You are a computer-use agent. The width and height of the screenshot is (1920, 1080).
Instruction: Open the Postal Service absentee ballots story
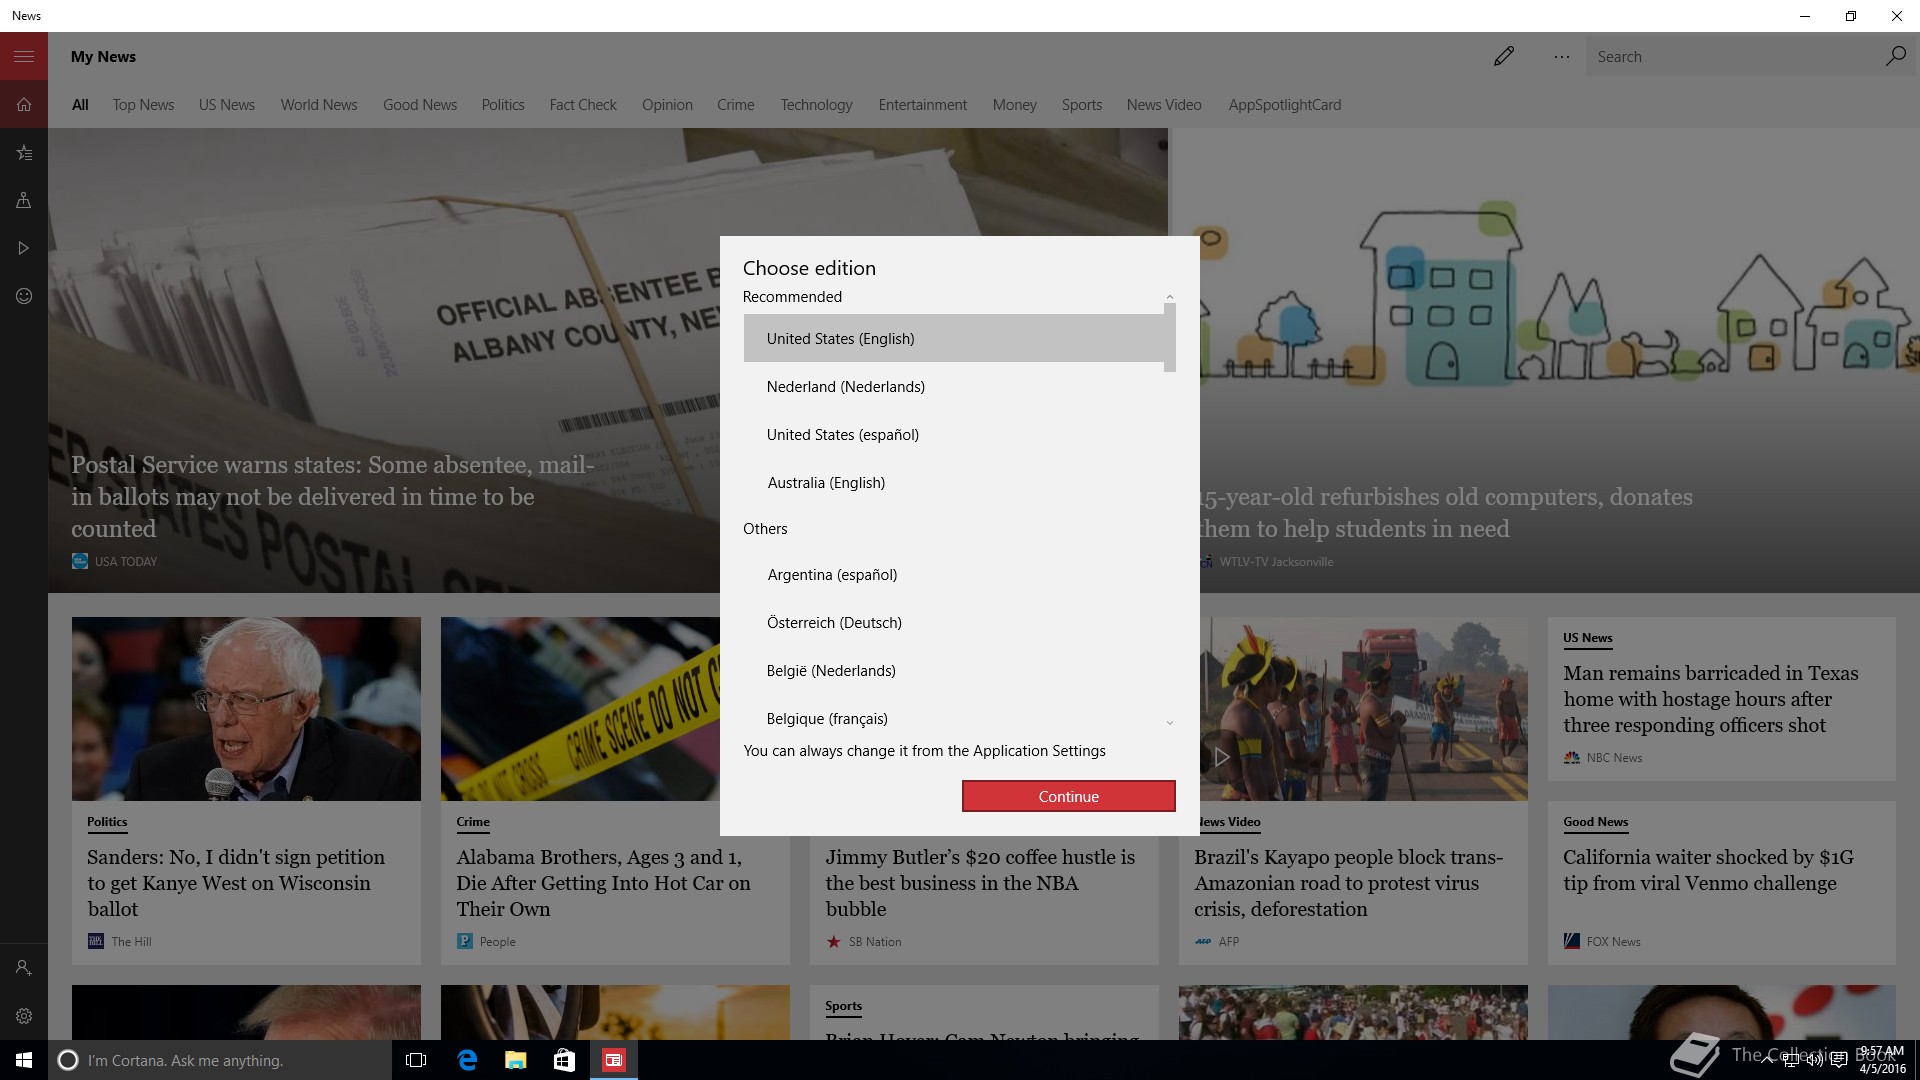point(332,497)
